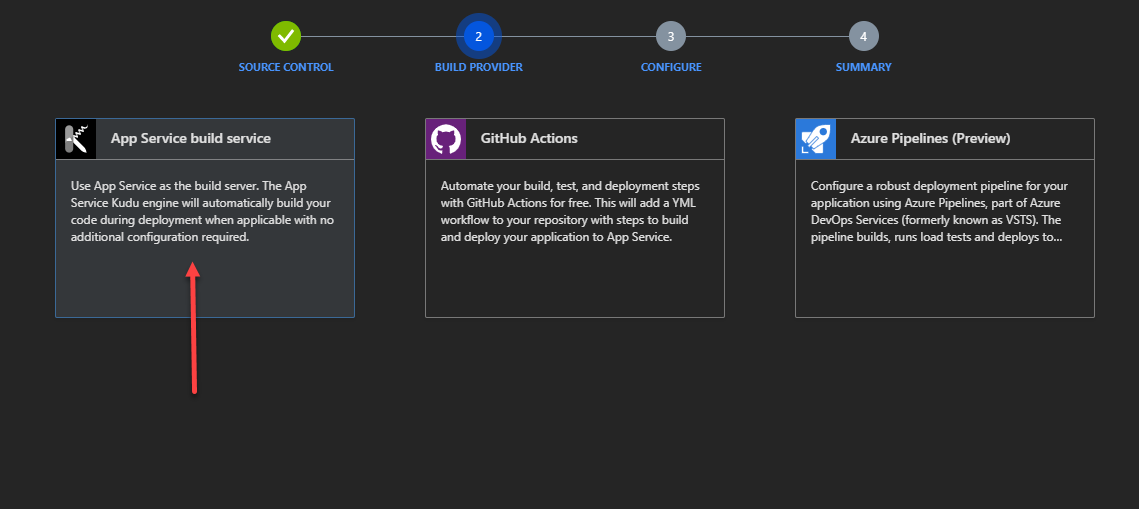Jump to step 4 circle
Image resolution: width=1139 pixels, height=509 pixels.
(x=863, y=37)
